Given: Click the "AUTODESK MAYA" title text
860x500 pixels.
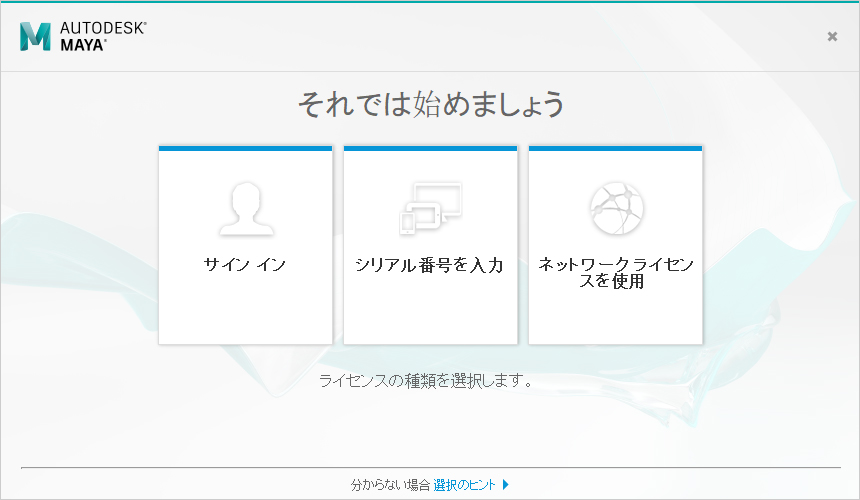Looking at the screenshot, I should tap(103, 36).
